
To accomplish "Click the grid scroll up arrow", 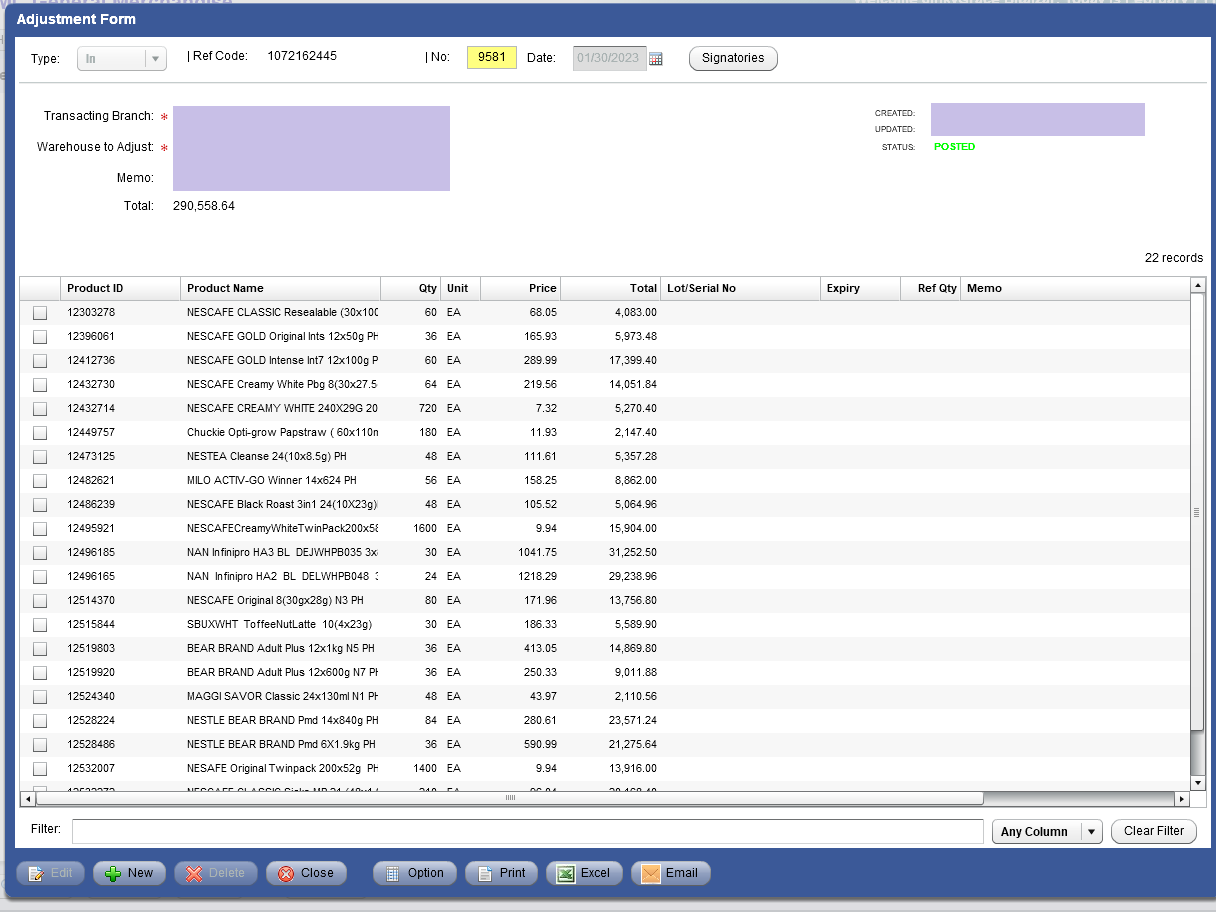I will tap(1197, 286).
